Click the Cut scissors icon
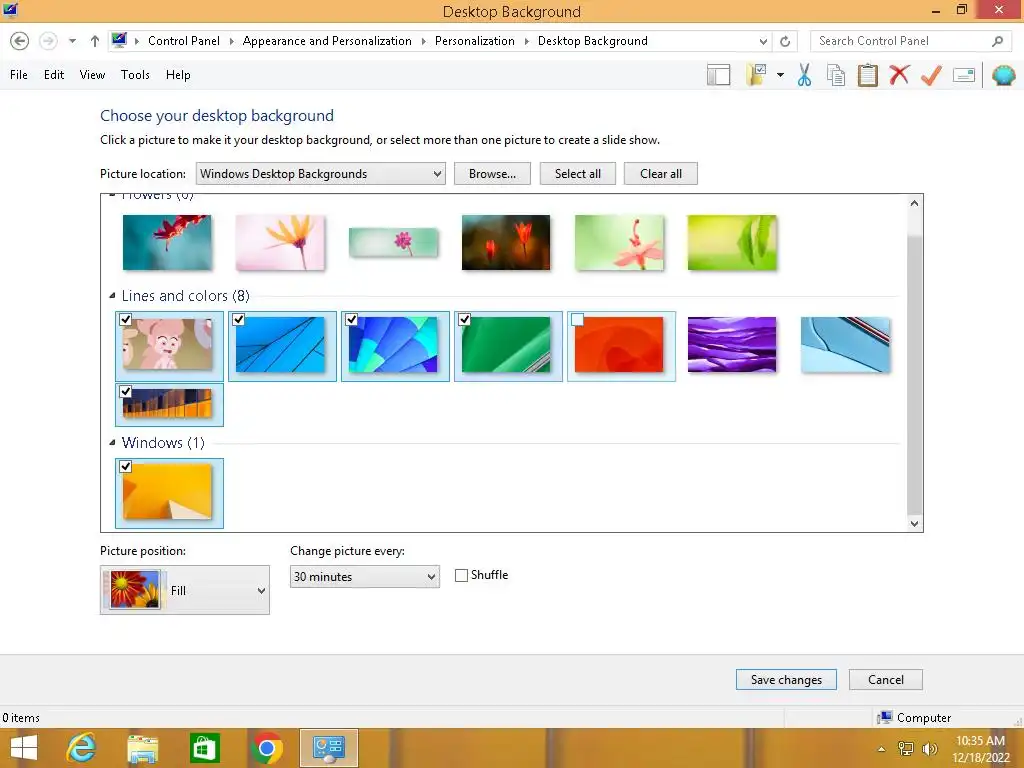Screen dimensions: 1024x768 point(805,75)
